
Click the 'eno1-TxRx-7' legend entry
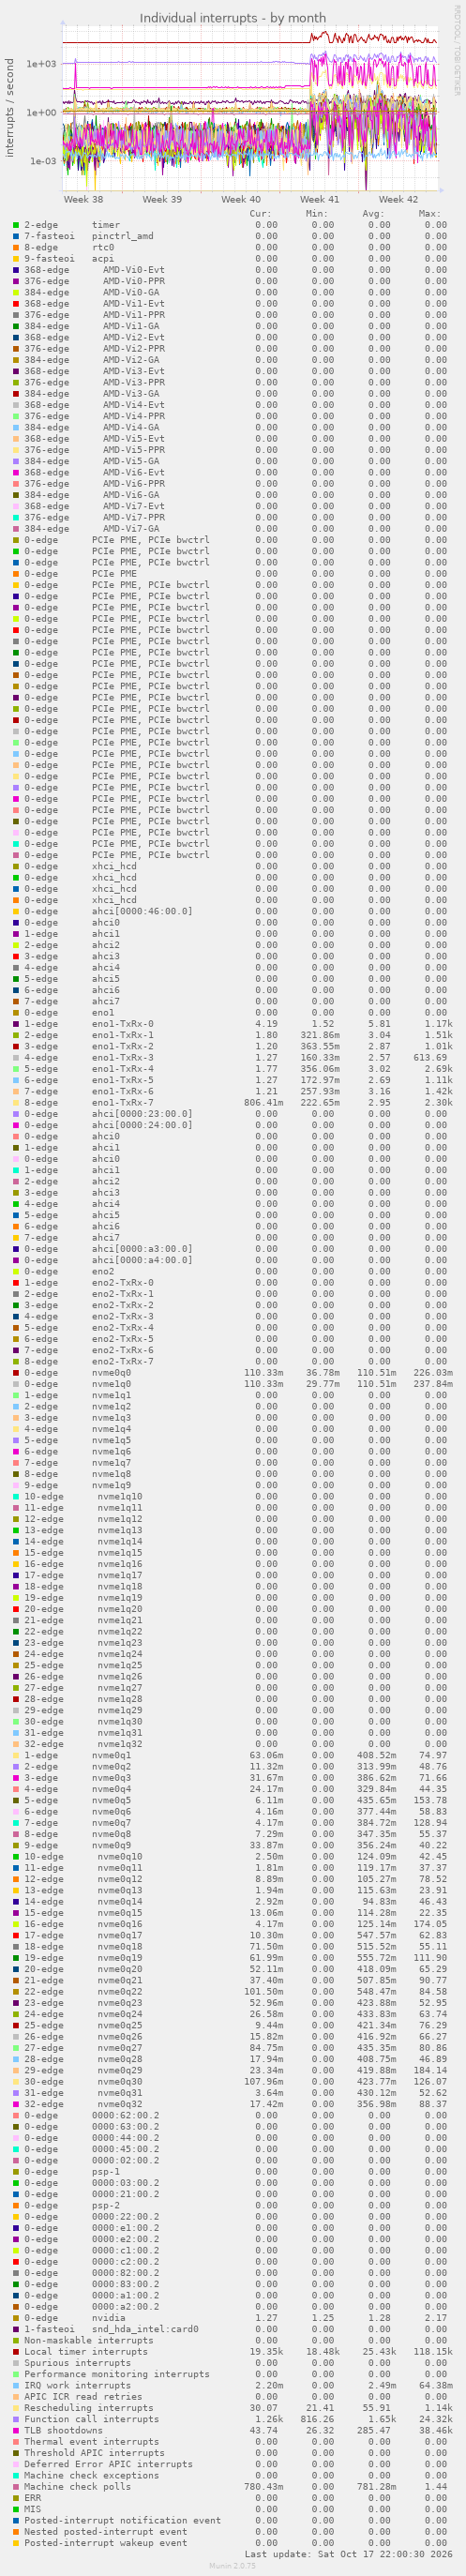(123, 1102)
